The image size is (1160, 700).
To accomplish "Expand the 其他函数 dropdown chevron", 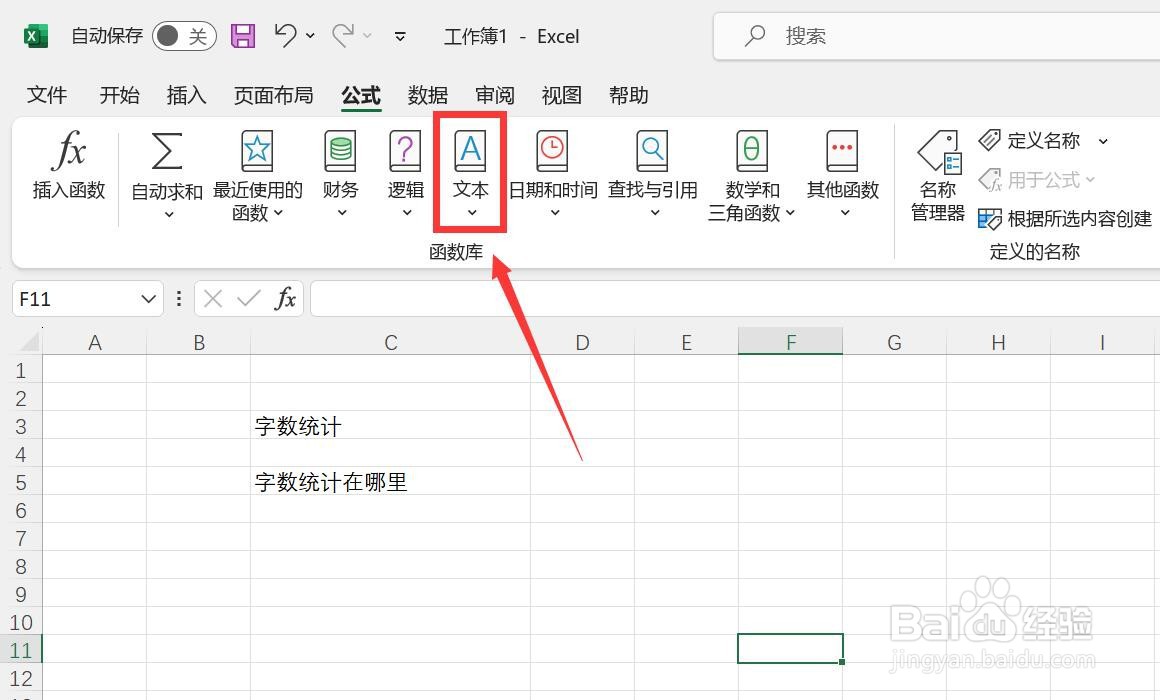I will tap(845, 213).
